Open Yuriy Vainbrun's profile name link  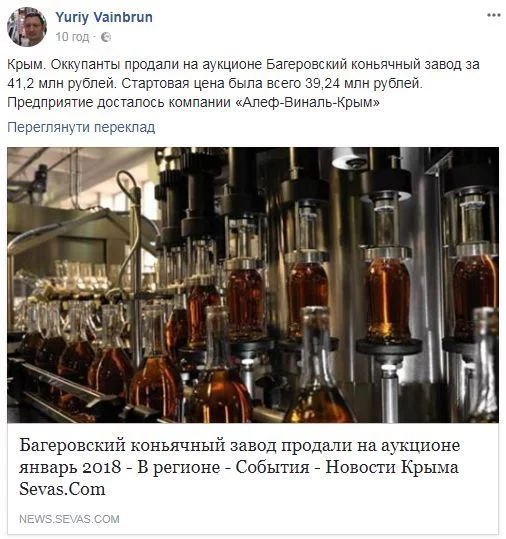104,17
